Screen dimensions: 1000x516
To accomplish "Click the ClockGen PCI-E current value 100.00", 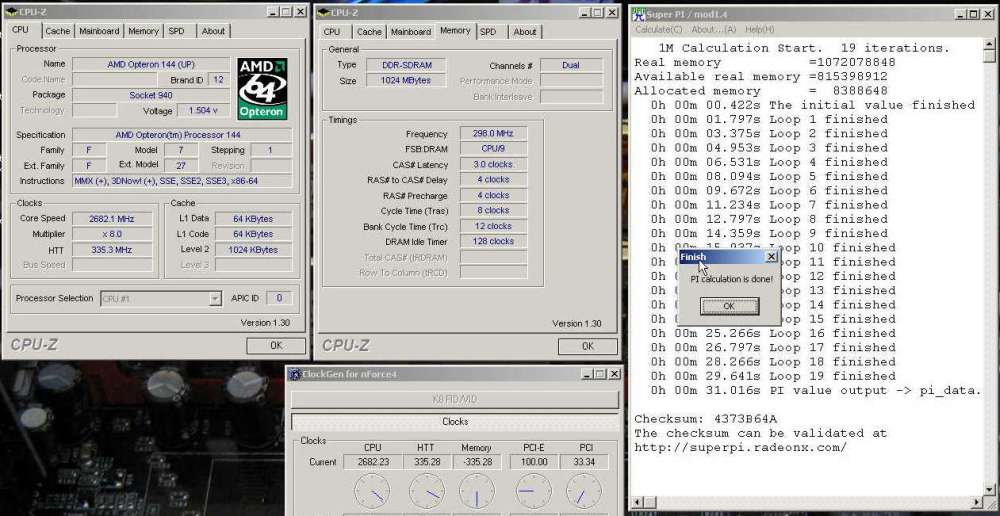I will (533, 462).
